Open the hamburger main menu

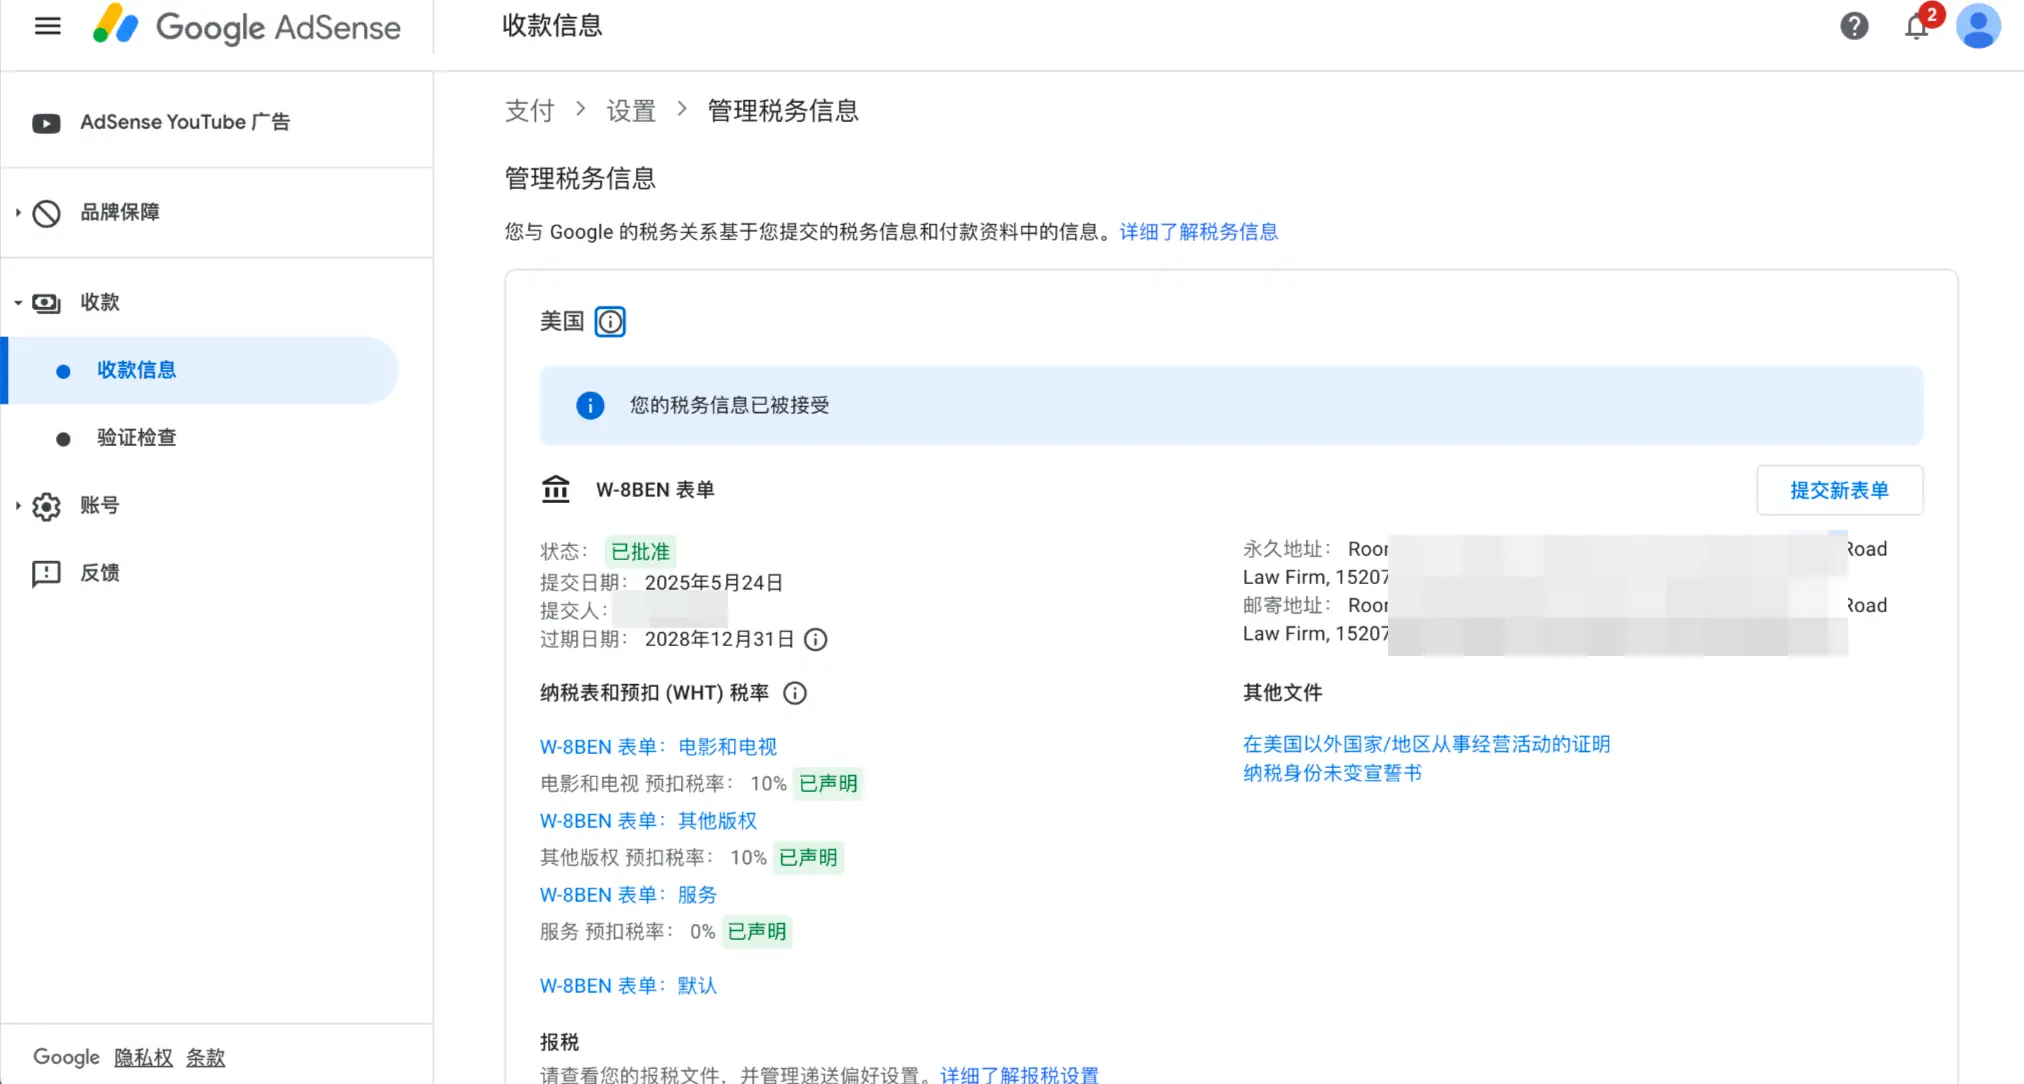pos(48,26)
